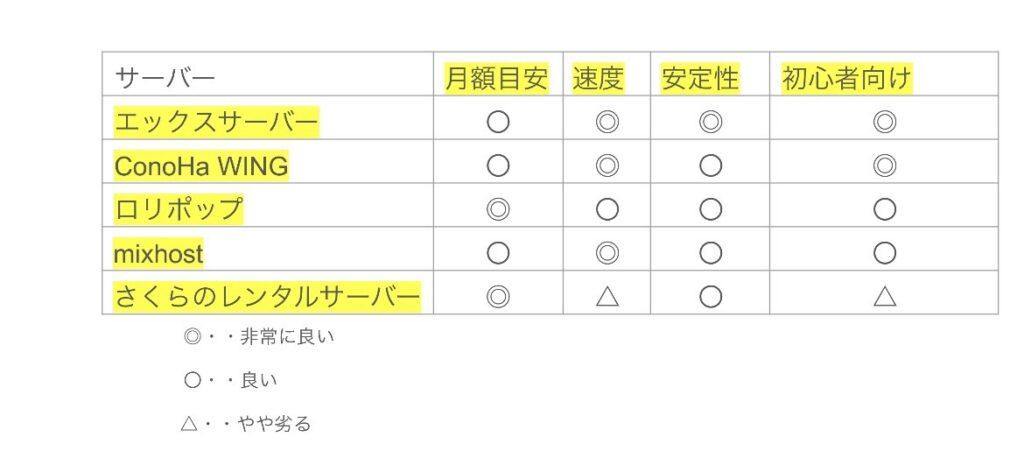Viewport: 1024px width, 451px height.
Task: Select the ロリポップ row label
Action: point(179,210)
